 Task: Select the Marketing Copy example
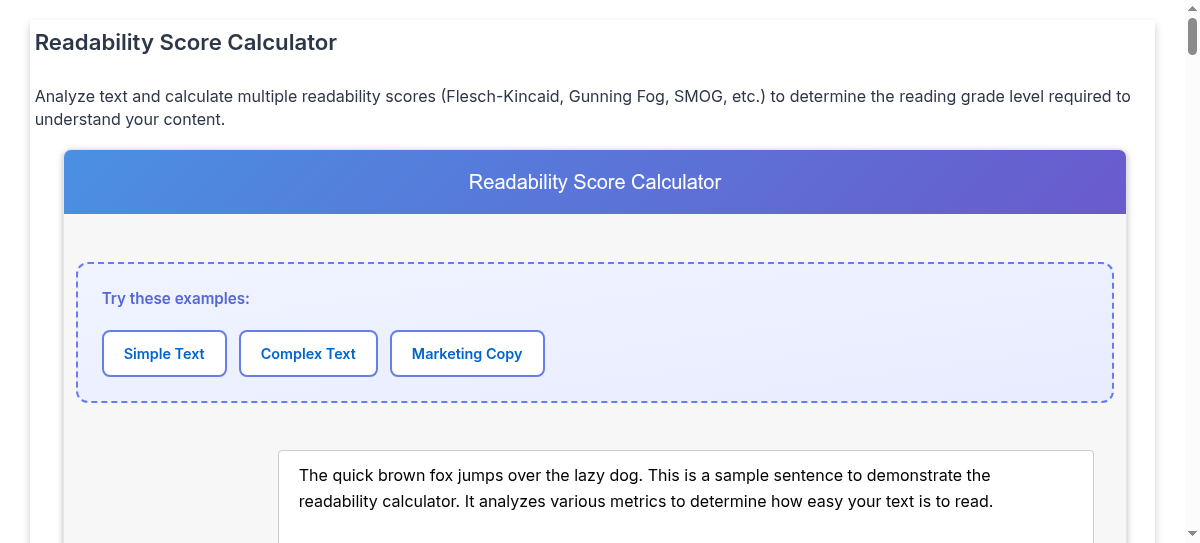pyautogui.click(x=467, y=354)
